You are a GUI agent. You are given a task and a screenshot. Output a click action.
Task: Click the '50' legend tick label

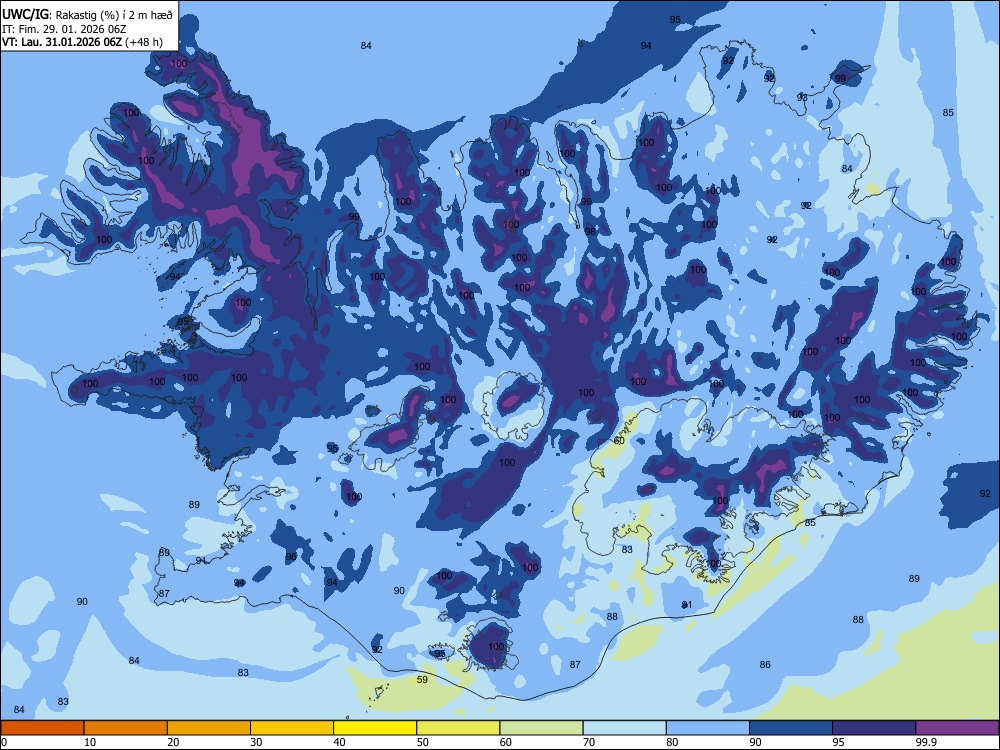coord(422,742)
